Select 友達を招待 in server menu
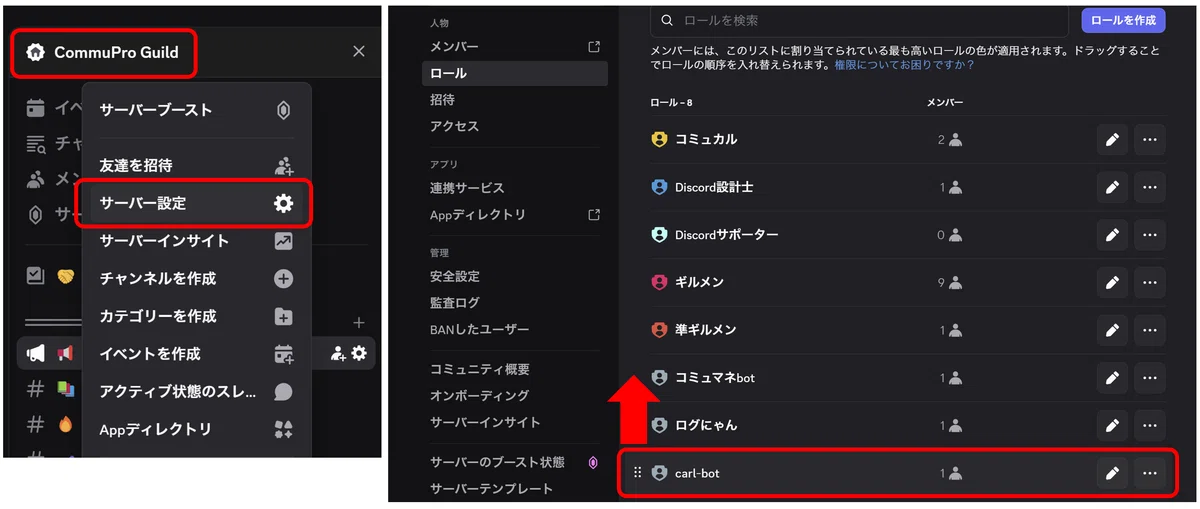Screen dimensions: 1200x509 coord(197,165)
